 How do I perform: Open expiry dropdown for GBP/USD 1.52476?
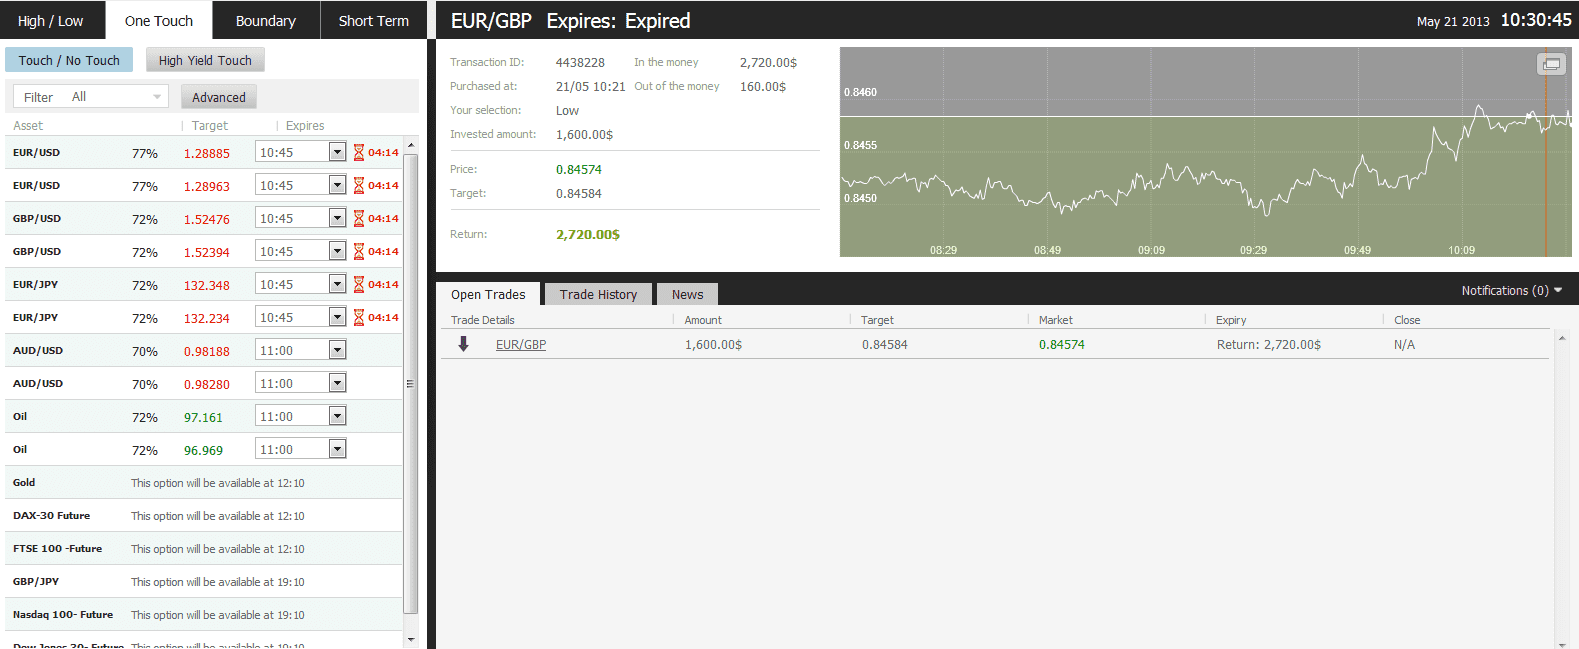pyautogui.click(x=337, y=218)
